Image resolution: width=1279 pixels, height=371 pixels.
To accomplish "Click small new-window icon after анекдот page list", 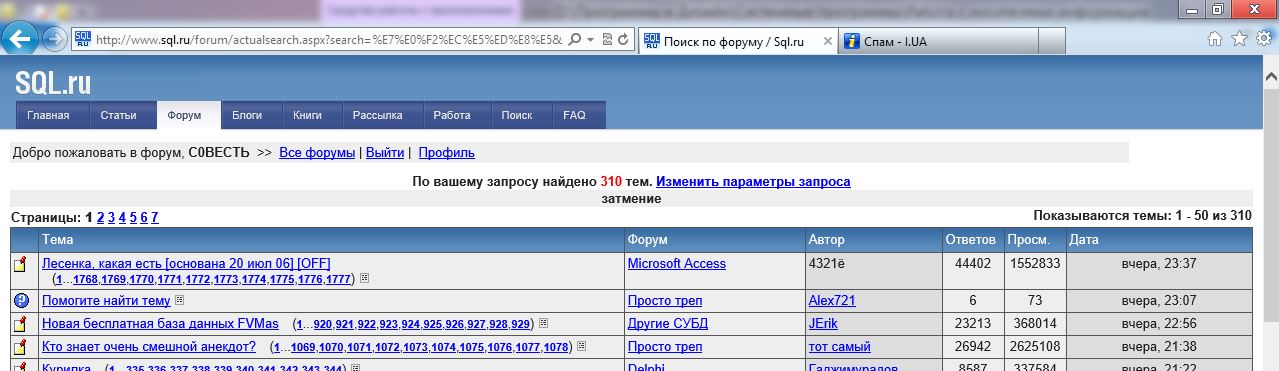I will (581, 346).
